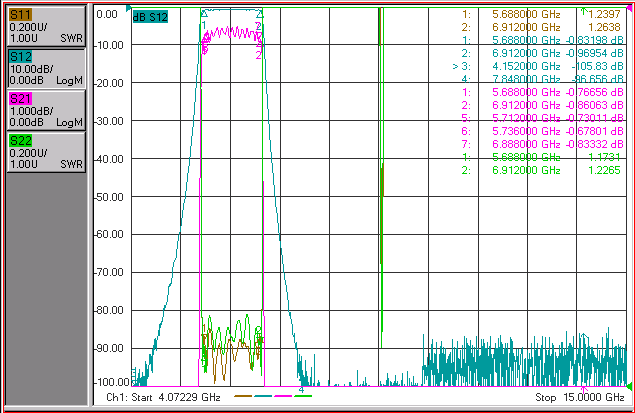Click the Stop 15.0000 GHz frequency field
The image size is (635, 413).
click(580, 397)
